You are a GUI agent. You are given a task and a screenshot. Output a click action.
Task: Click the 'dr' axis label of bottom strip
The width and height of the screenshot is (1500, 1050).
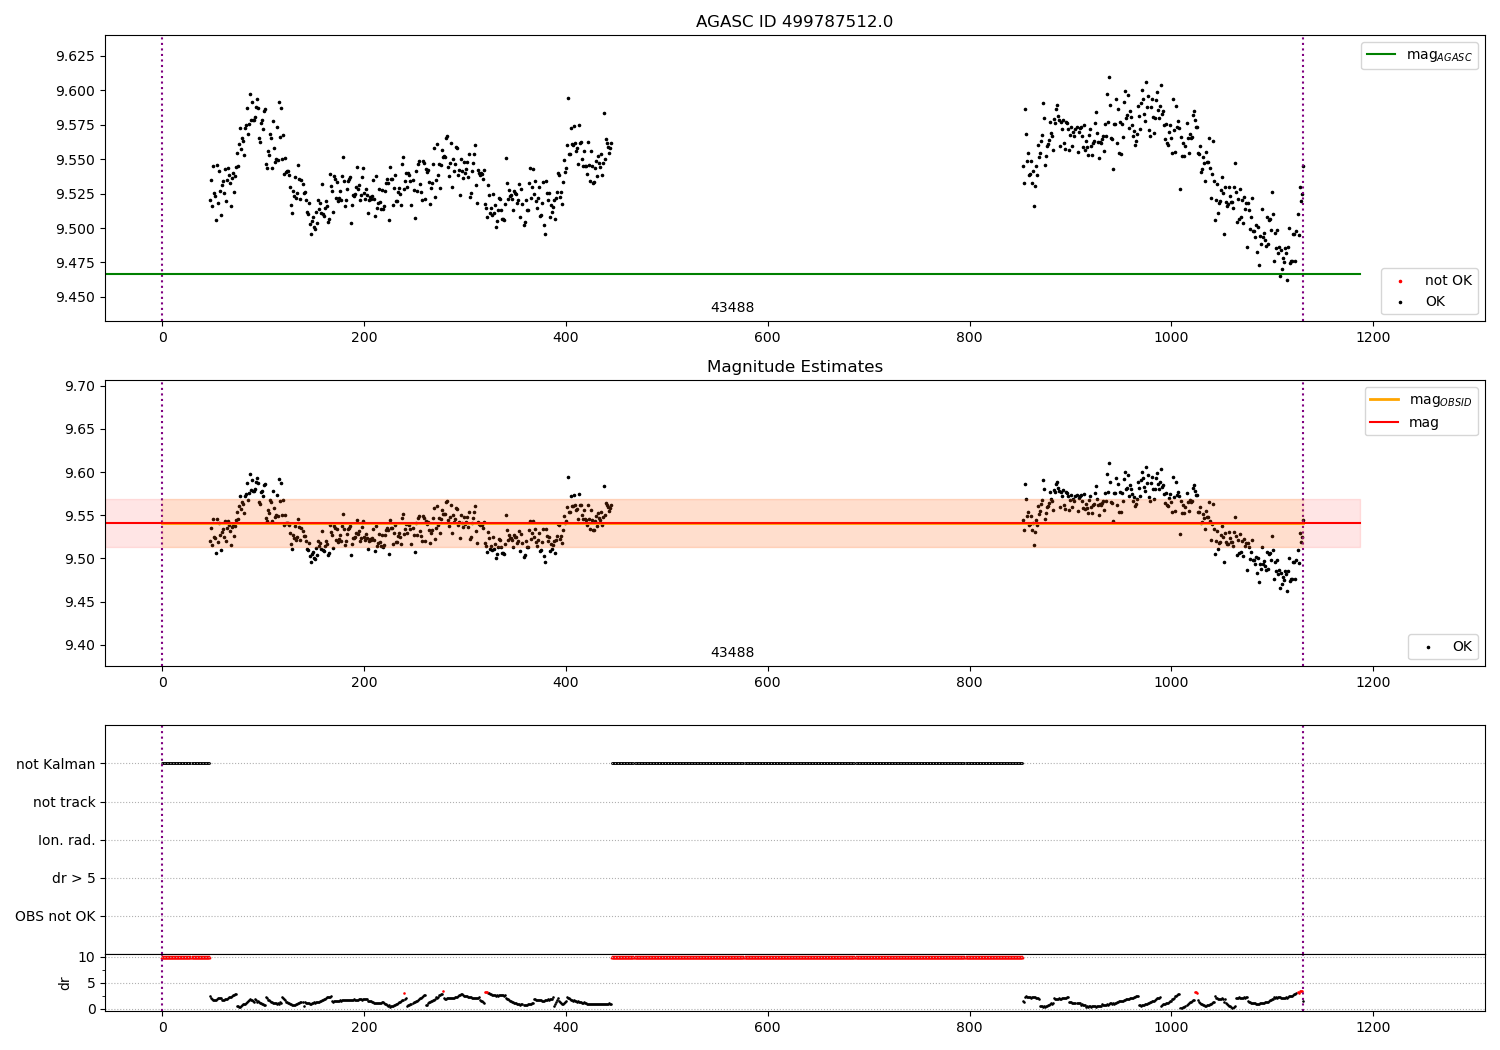(65, 983)
